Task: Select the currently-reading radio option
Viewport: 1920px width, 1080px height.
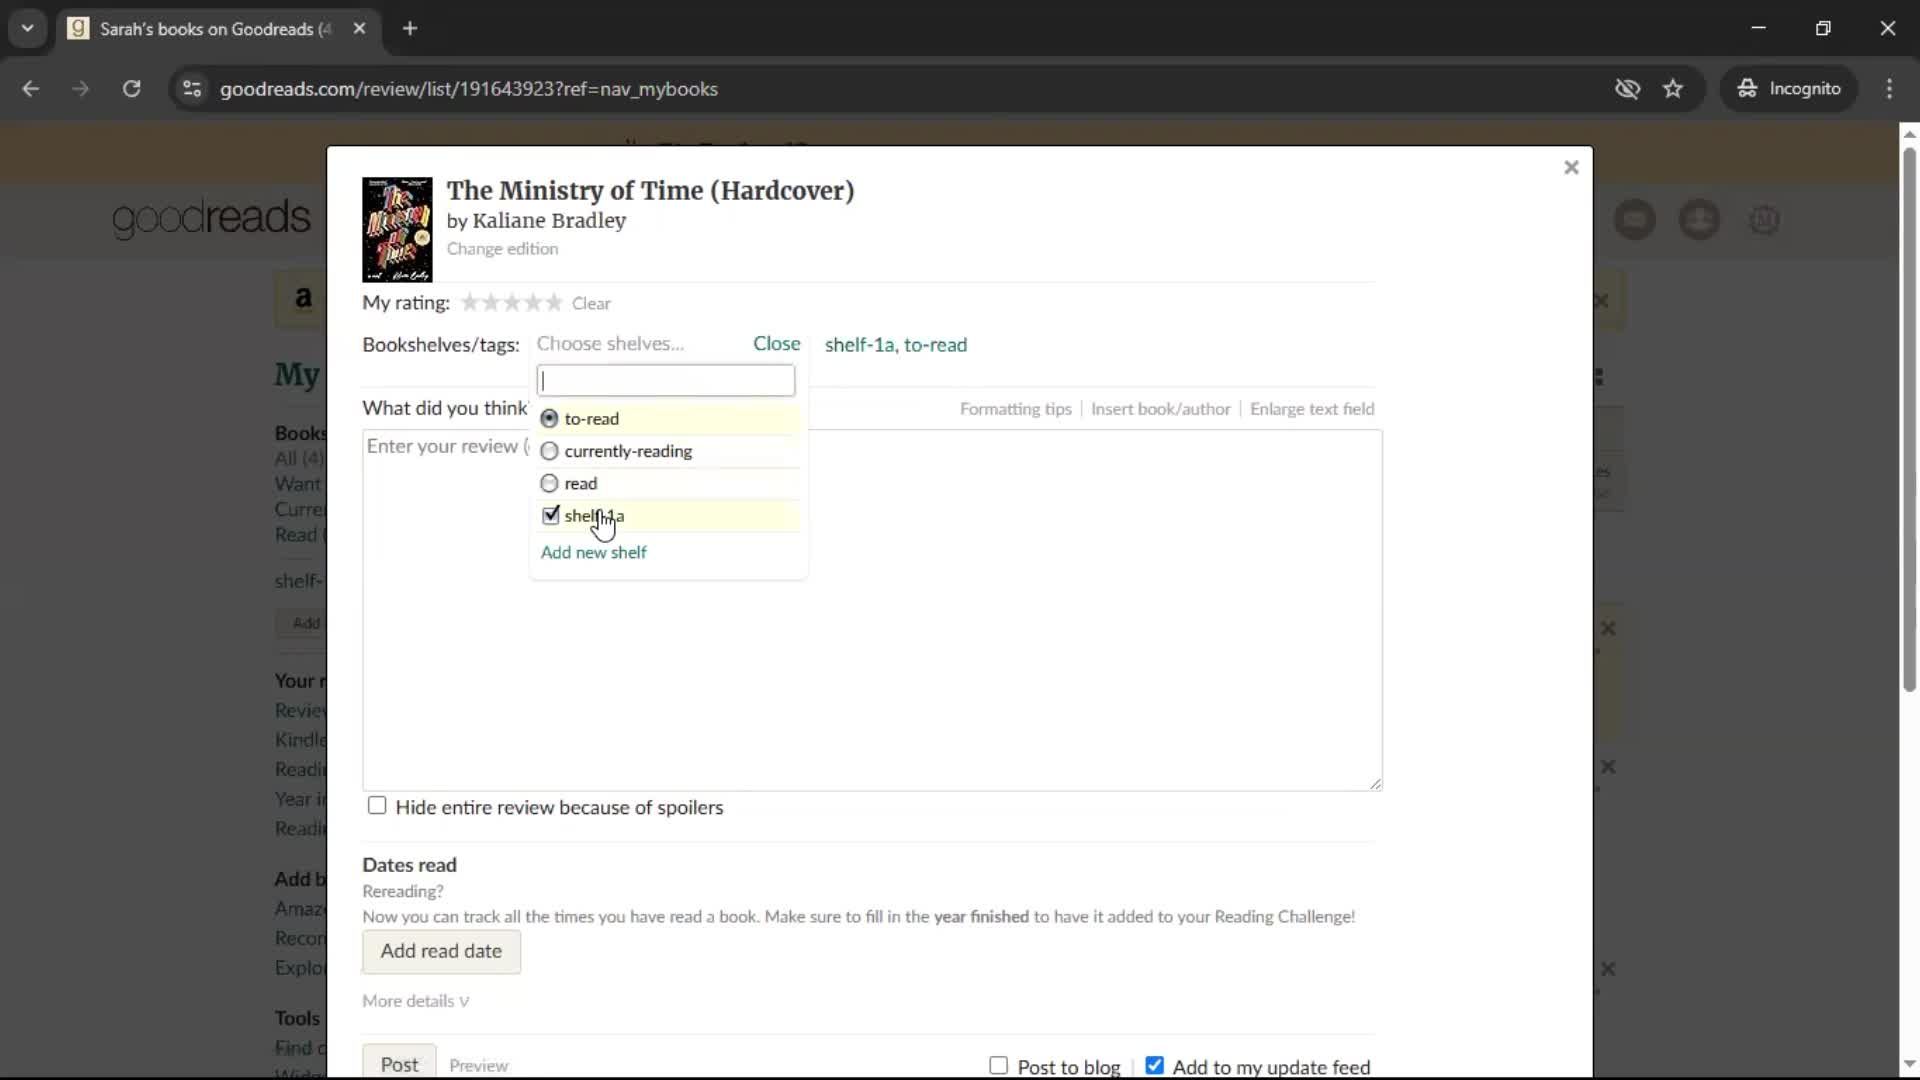Action: (x=549, y=451)
